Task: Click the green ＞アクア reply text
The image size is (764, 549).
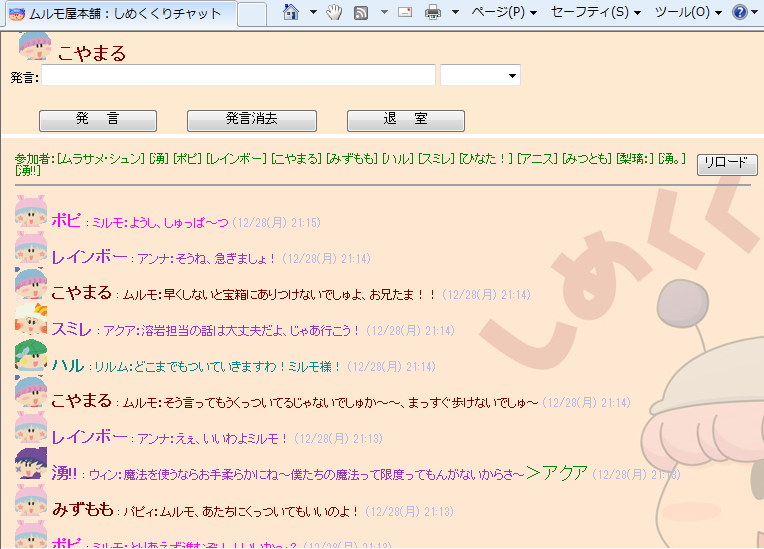Action: pyautogui.click(x=557, y=473)
